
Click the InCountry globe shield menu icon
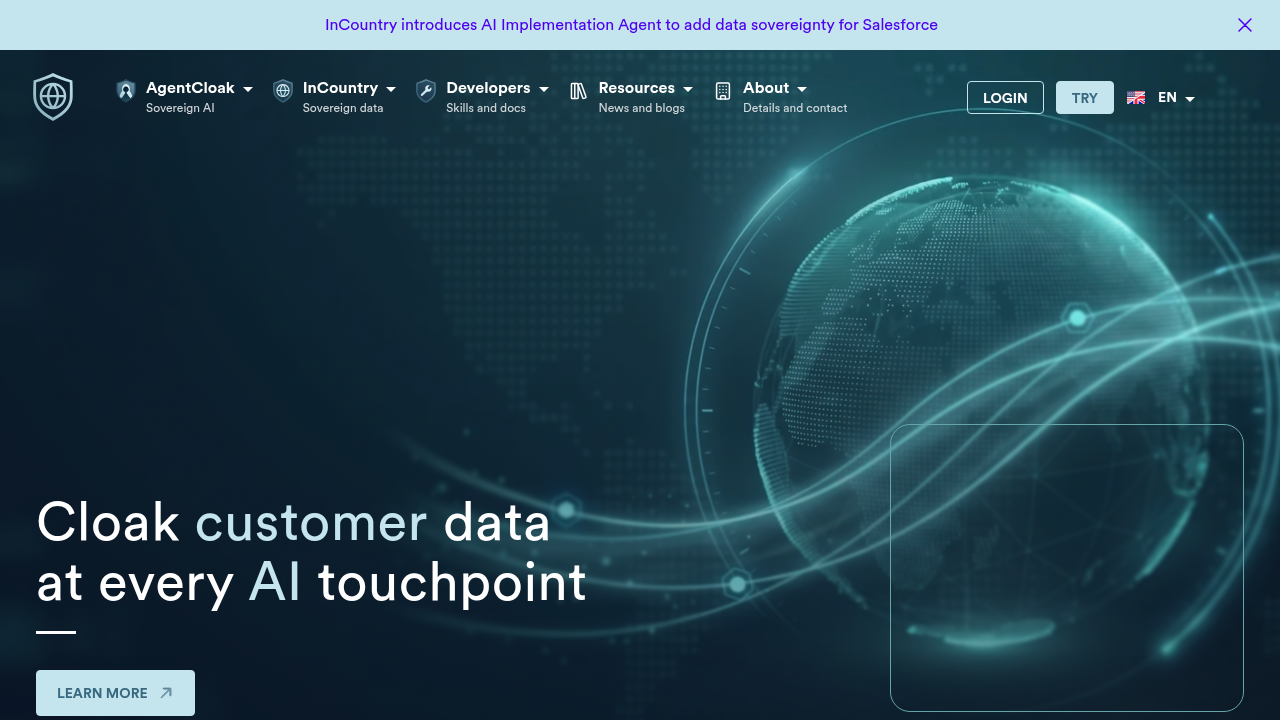point(283,91)
